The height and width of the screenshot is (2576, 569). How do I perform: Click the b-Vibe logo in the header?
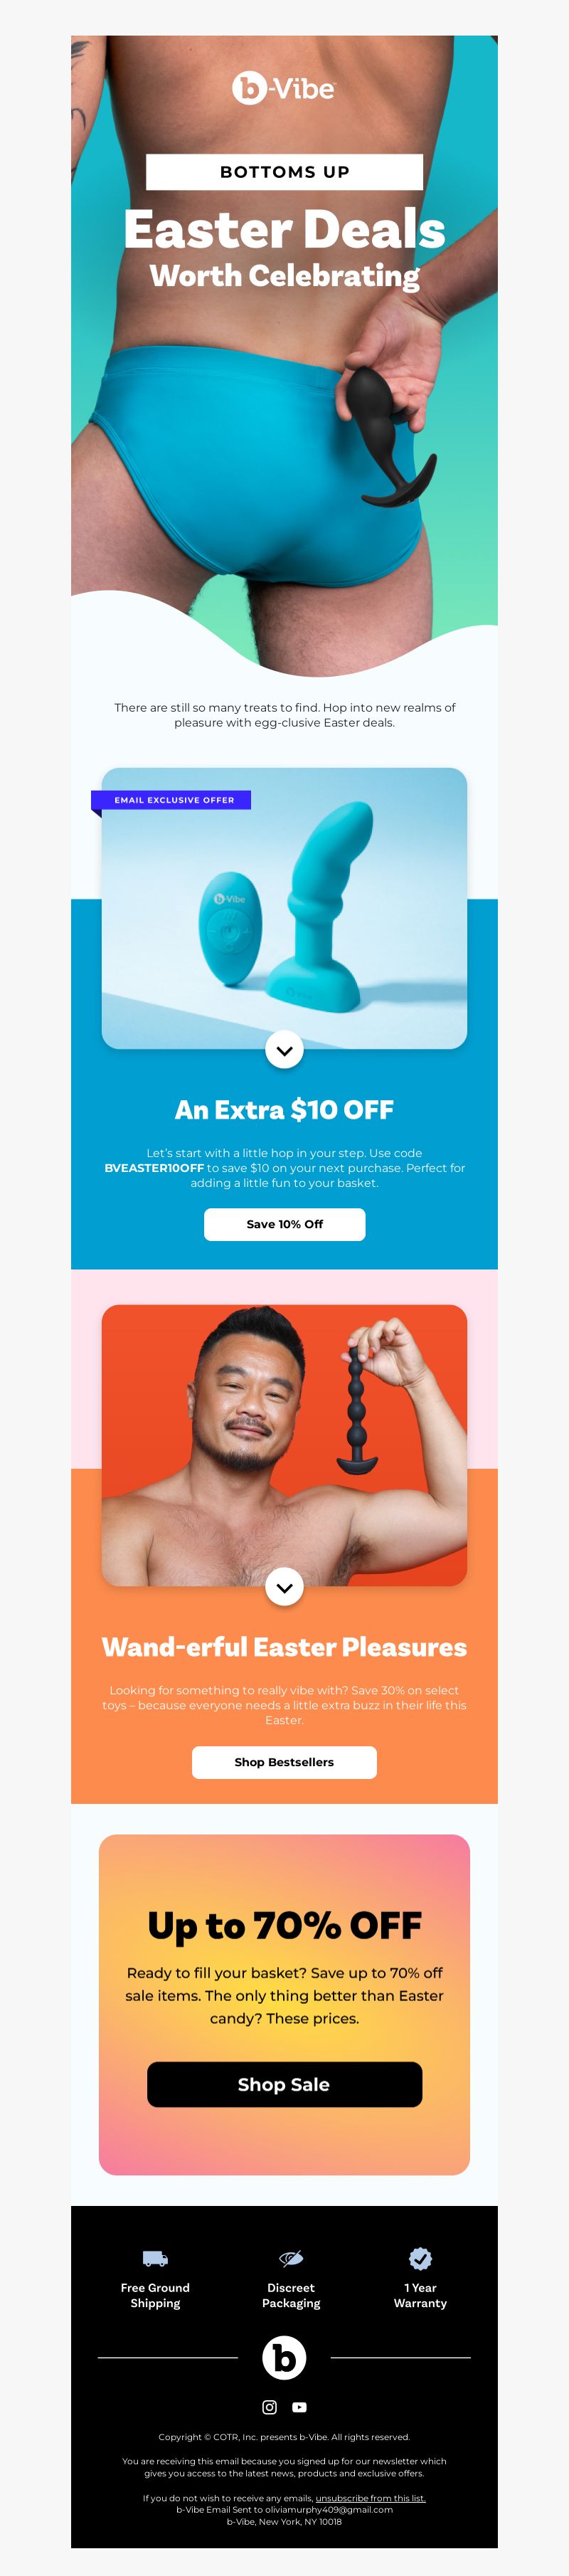click(284, 88)
